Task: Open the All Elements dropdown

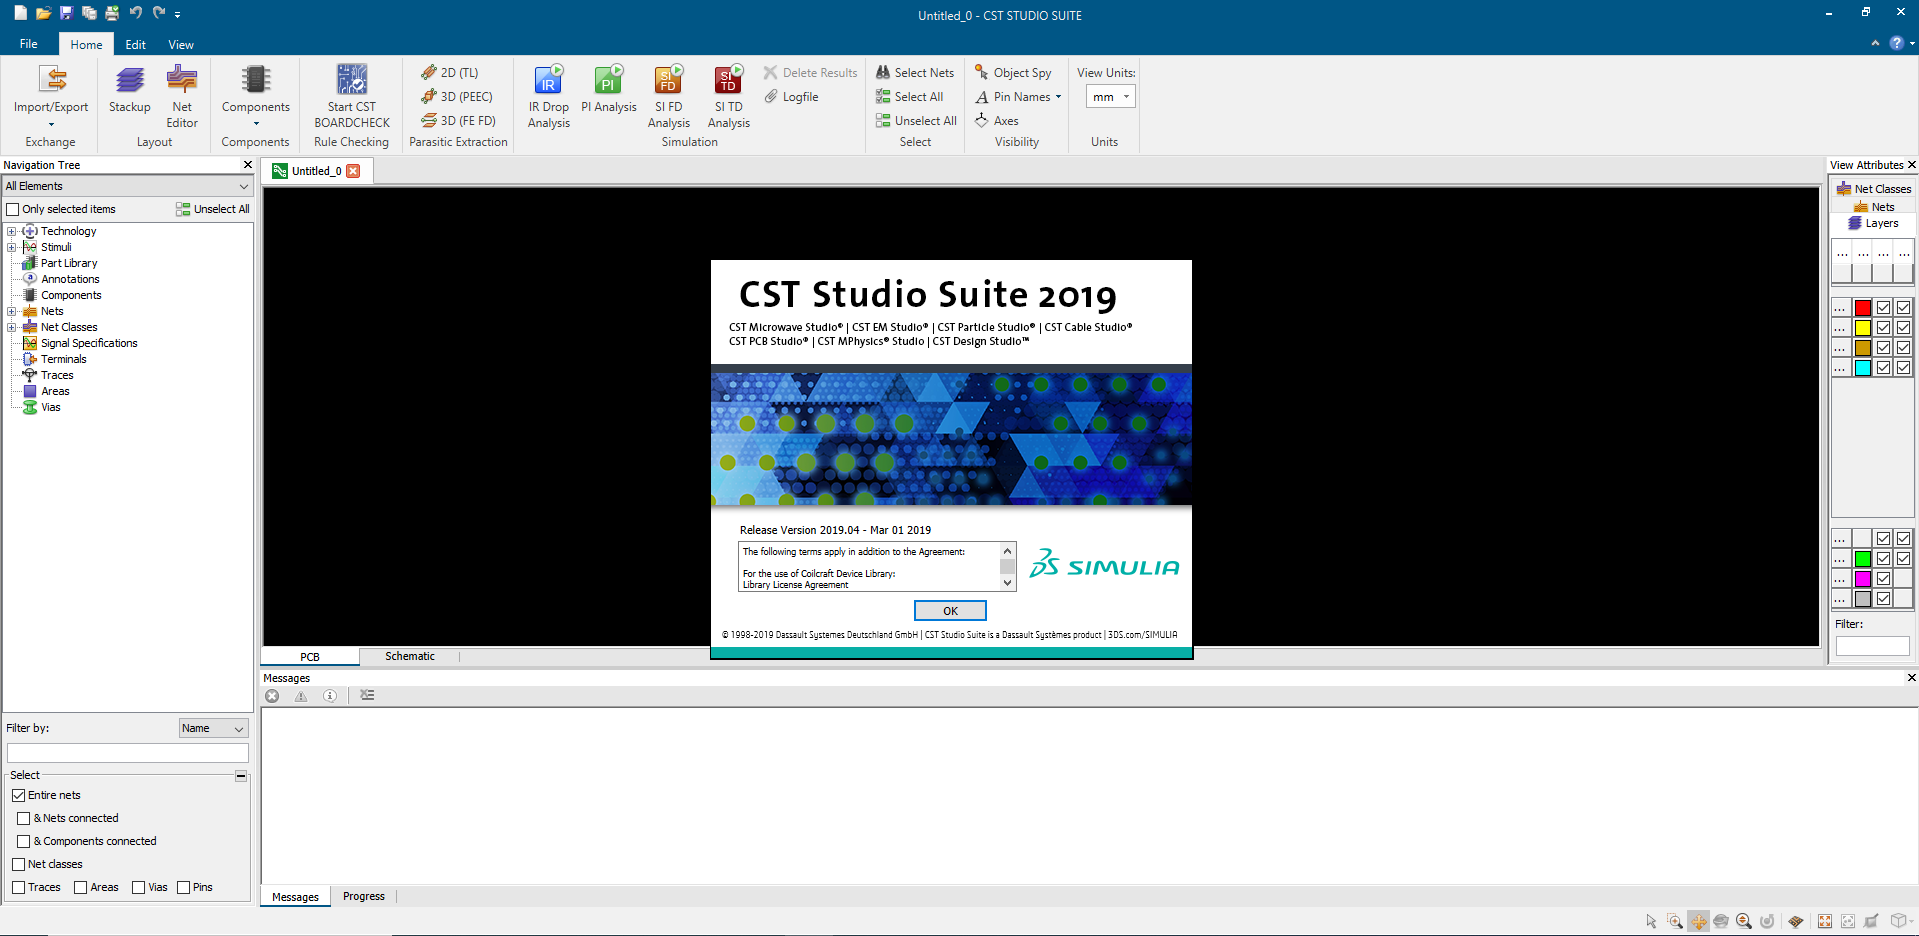Action: tap(127, 186)
